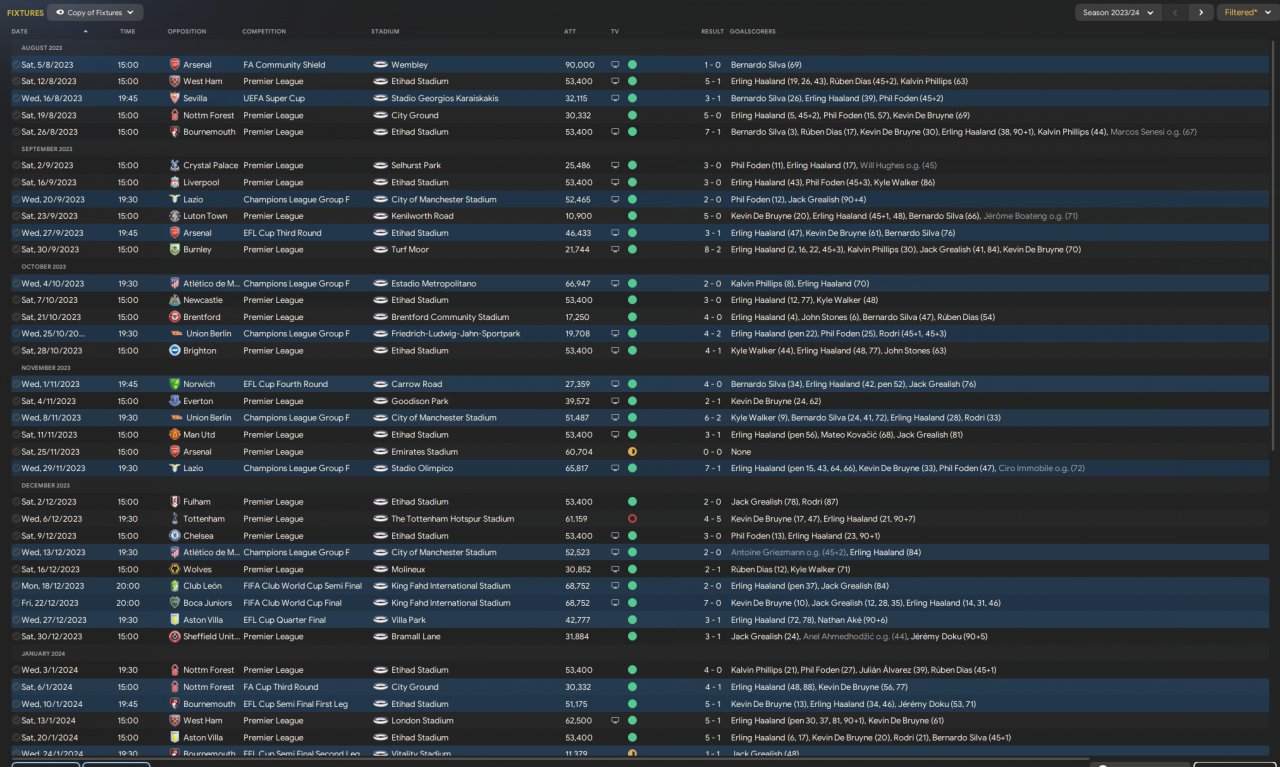Open the Copy of Fixtures view dropdown
The image size is (1280, 767).
click(95, 13)
